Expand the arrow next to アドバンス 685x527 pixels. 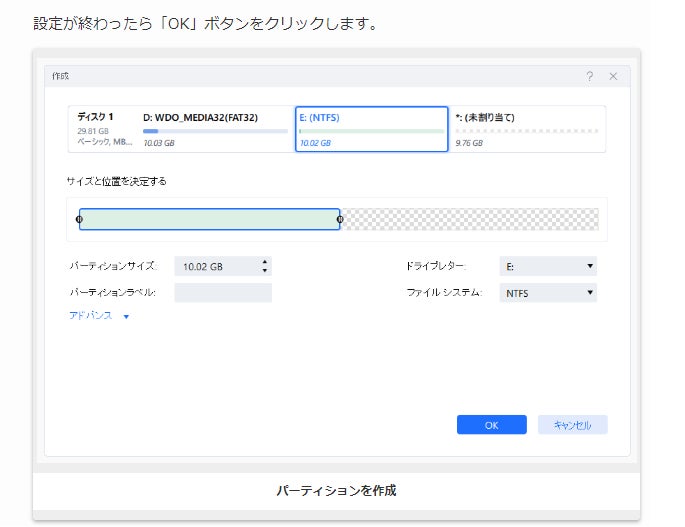pos(126,317)
